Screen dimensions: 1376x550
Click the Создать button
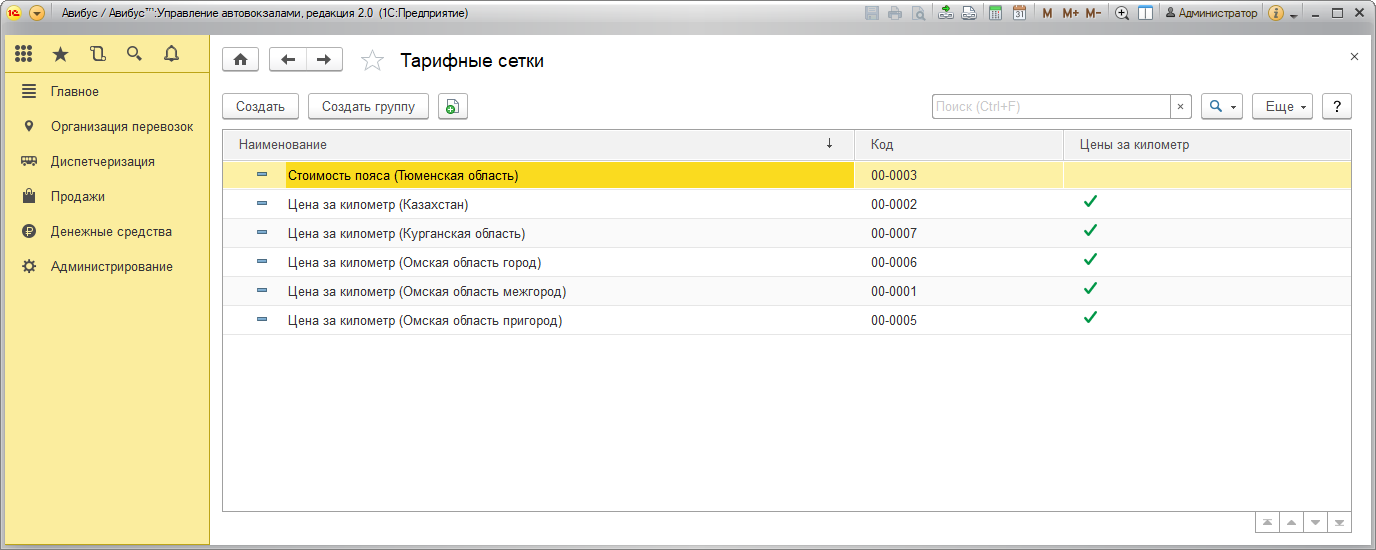[x=260, y=107]
